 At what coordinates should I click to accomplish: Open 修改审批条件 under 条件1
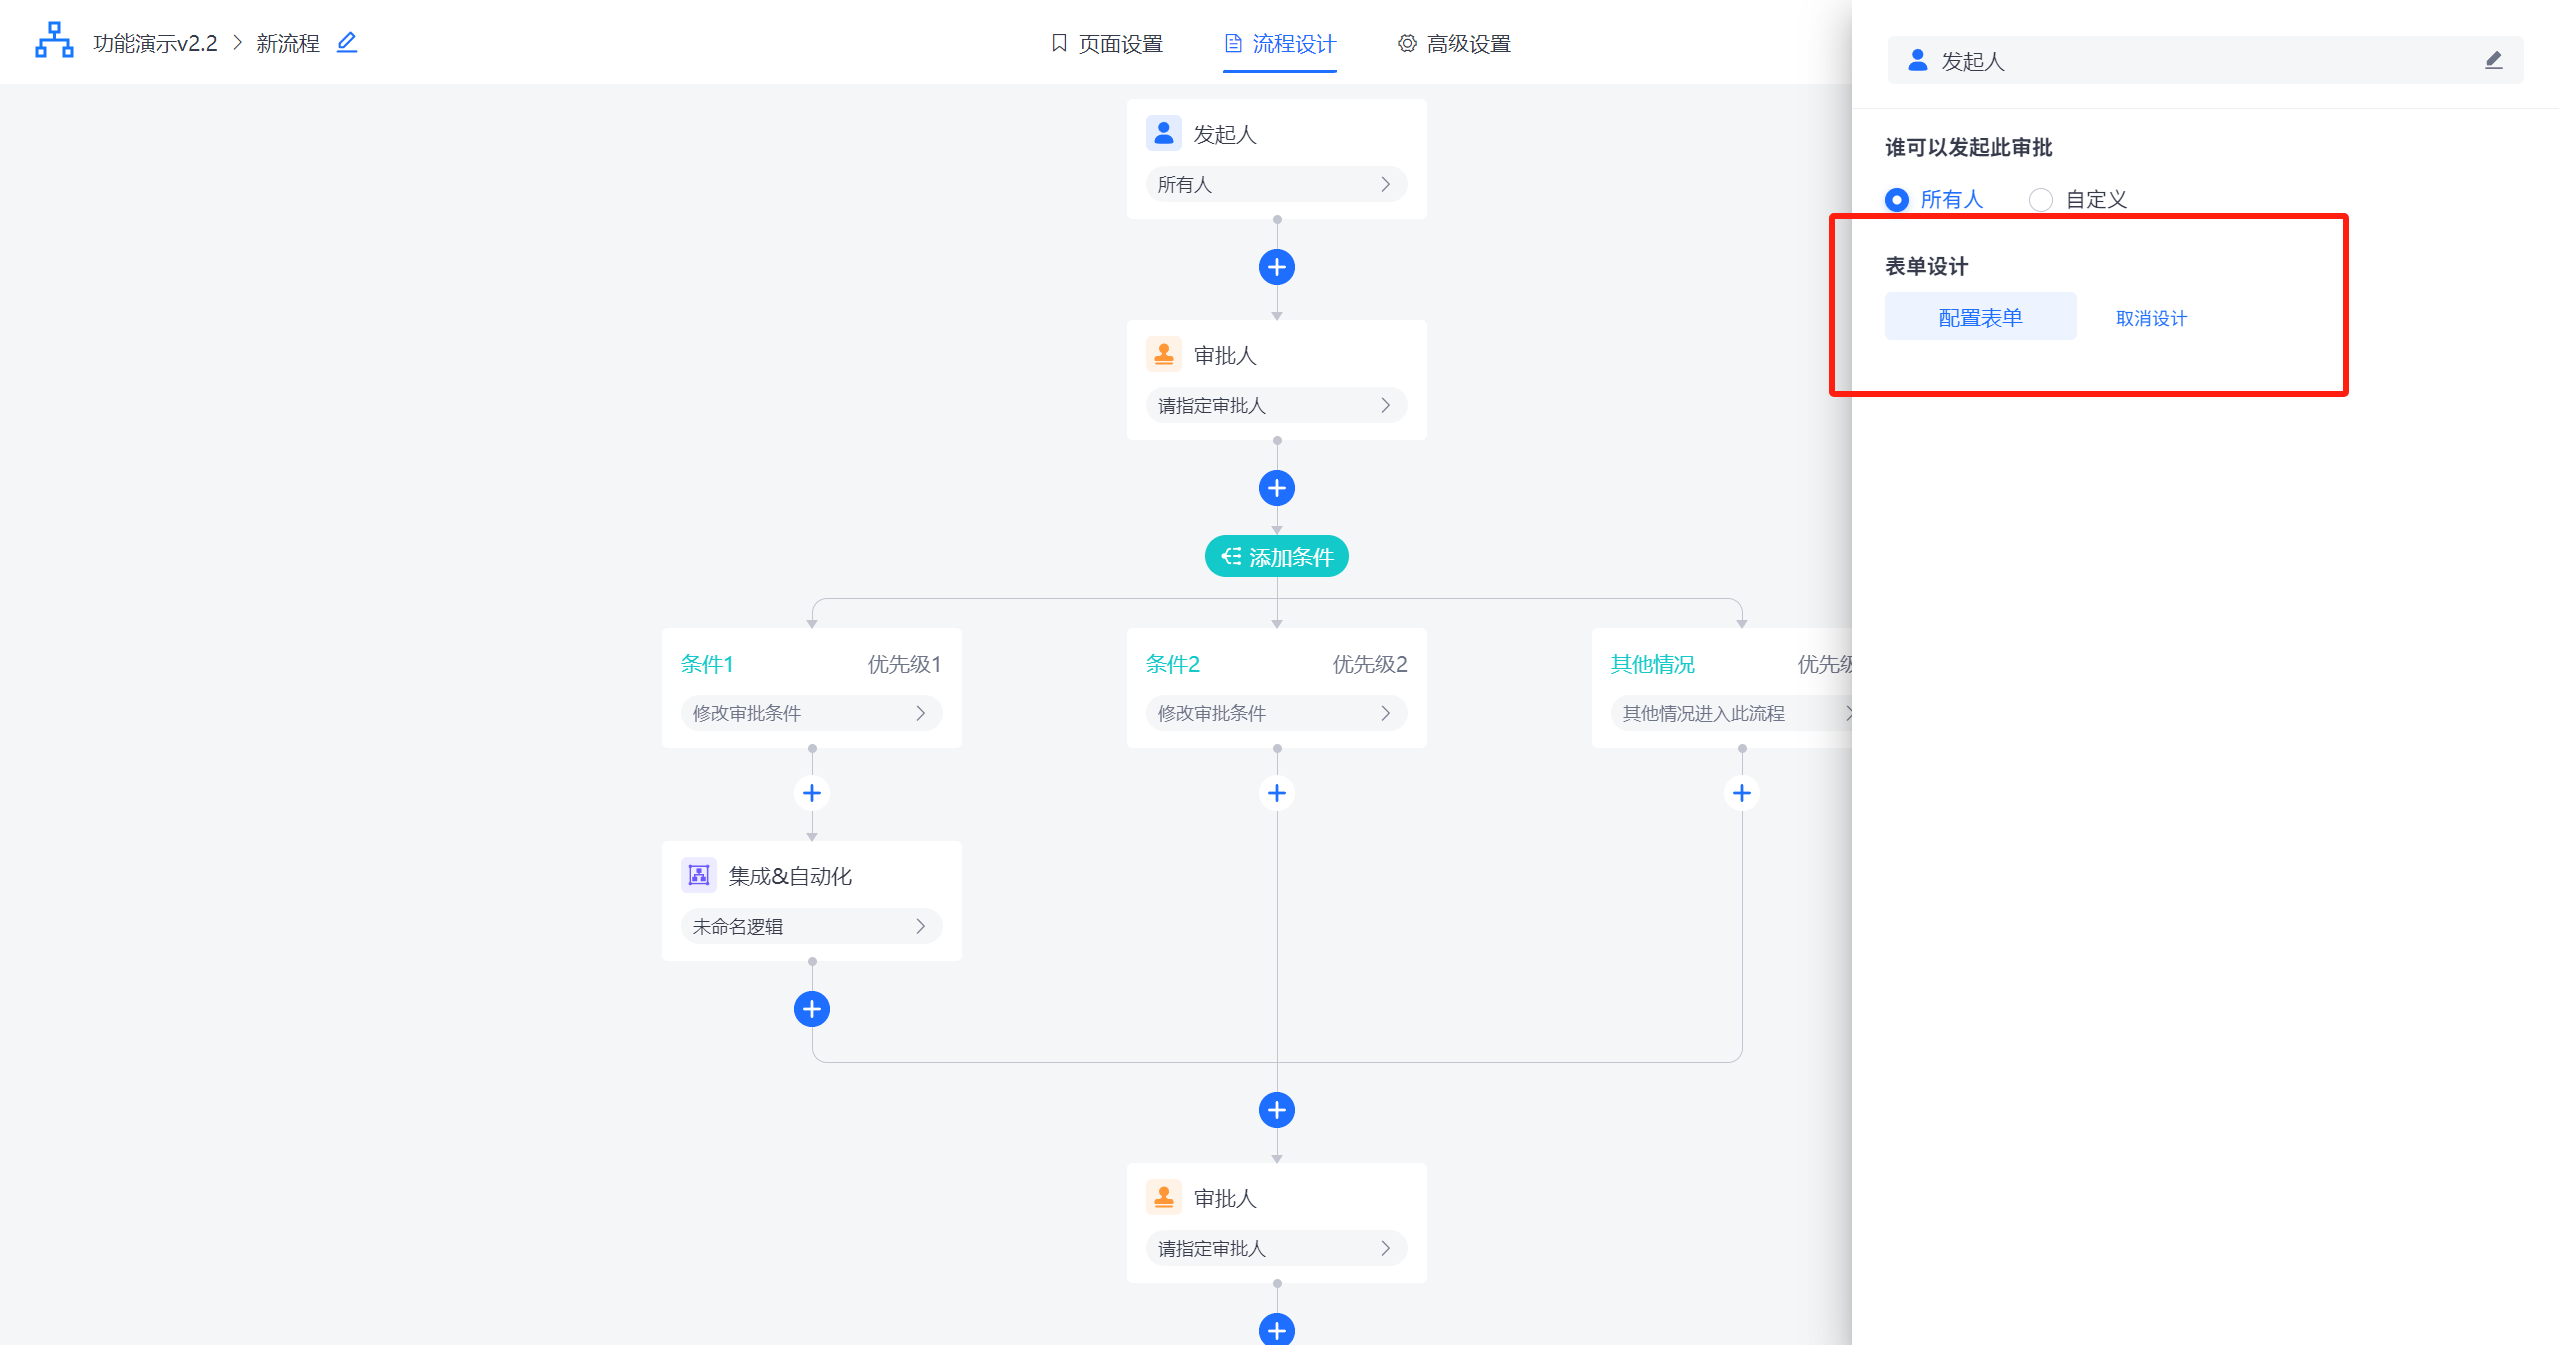click(810, 713)
